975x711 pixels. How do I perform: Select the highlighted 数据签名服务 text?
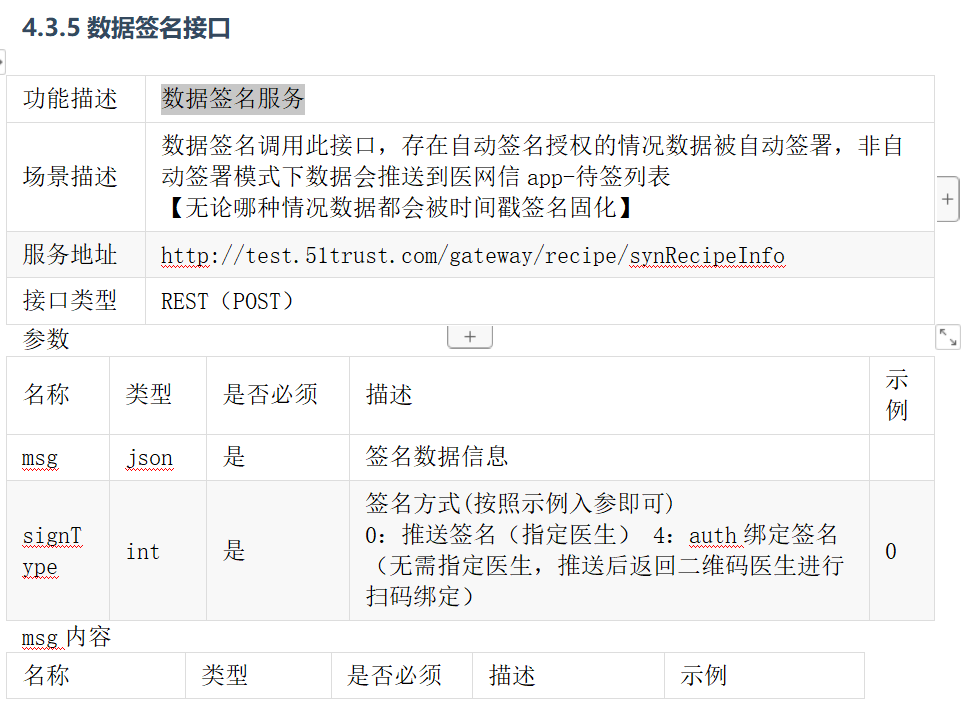pos(233,98)
